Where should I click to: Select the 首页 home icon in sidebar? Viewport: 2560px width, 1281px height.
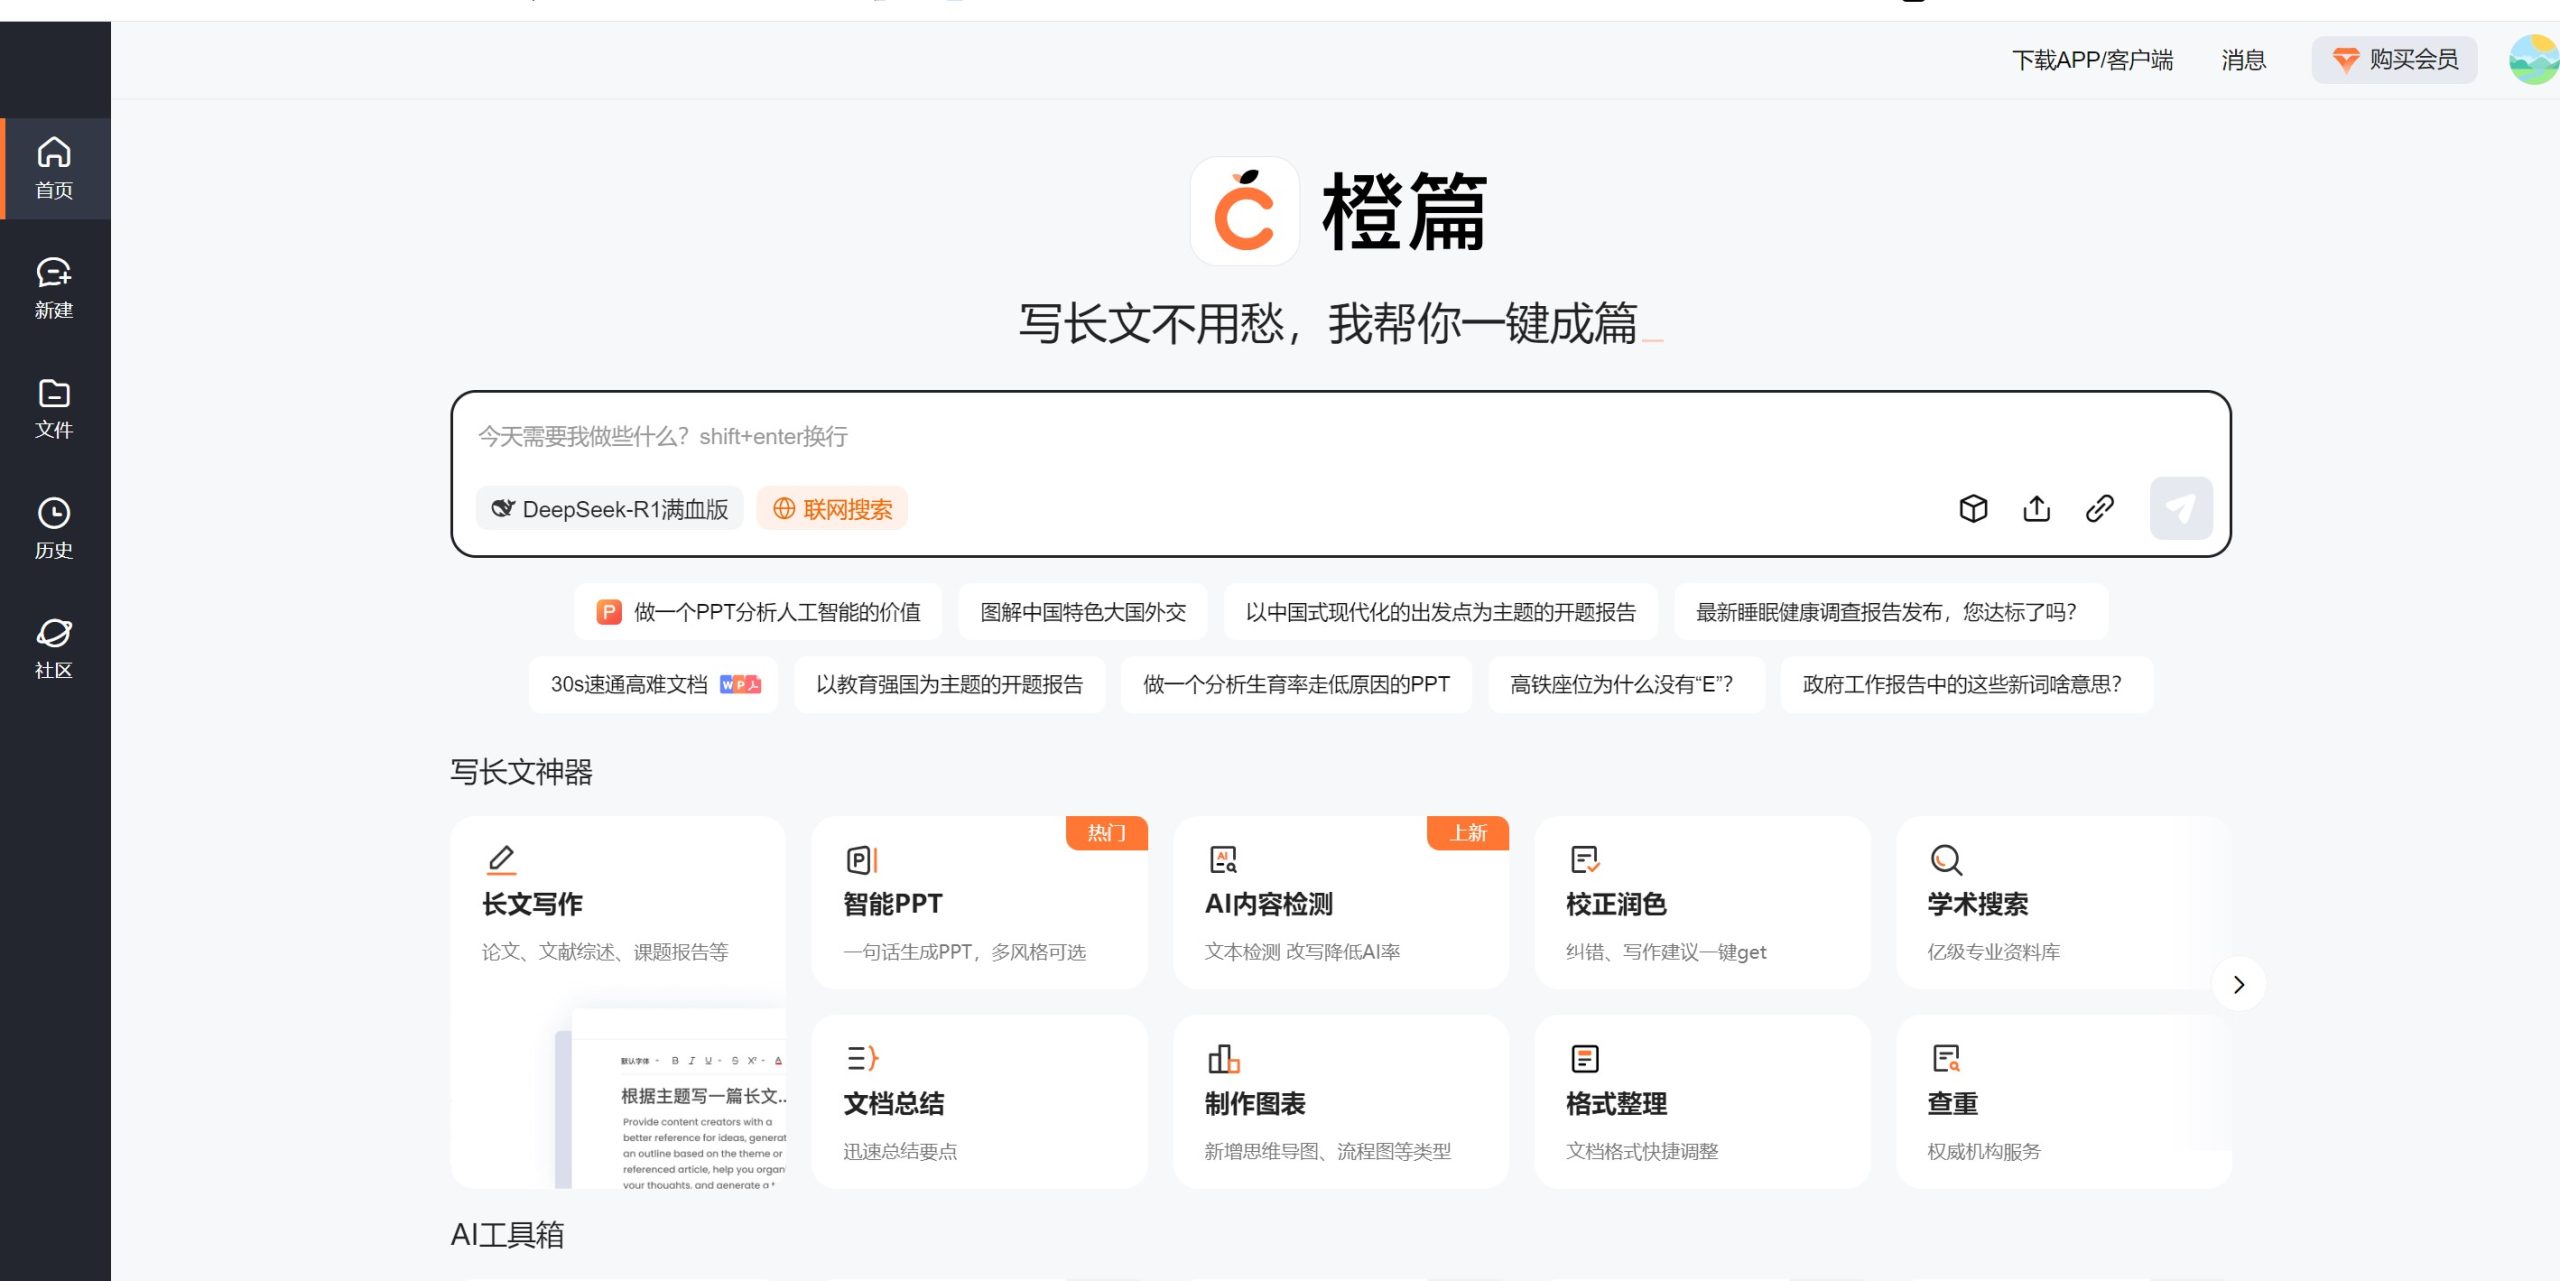(x=55, y=166)
